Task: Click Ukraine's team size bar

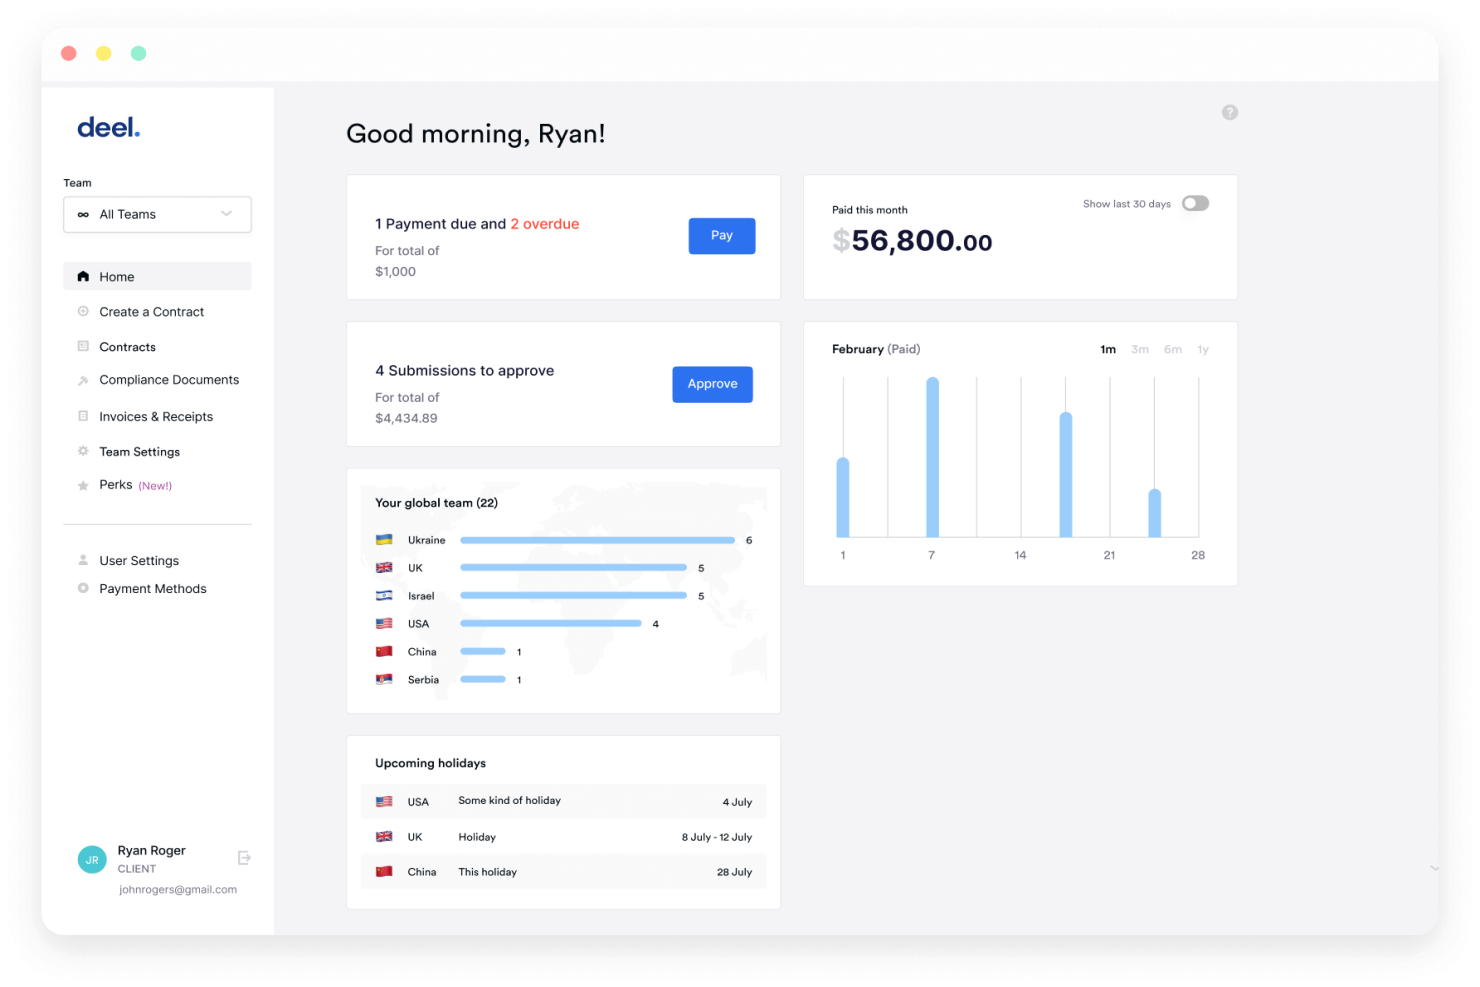Action: click(x=597, y=540)
